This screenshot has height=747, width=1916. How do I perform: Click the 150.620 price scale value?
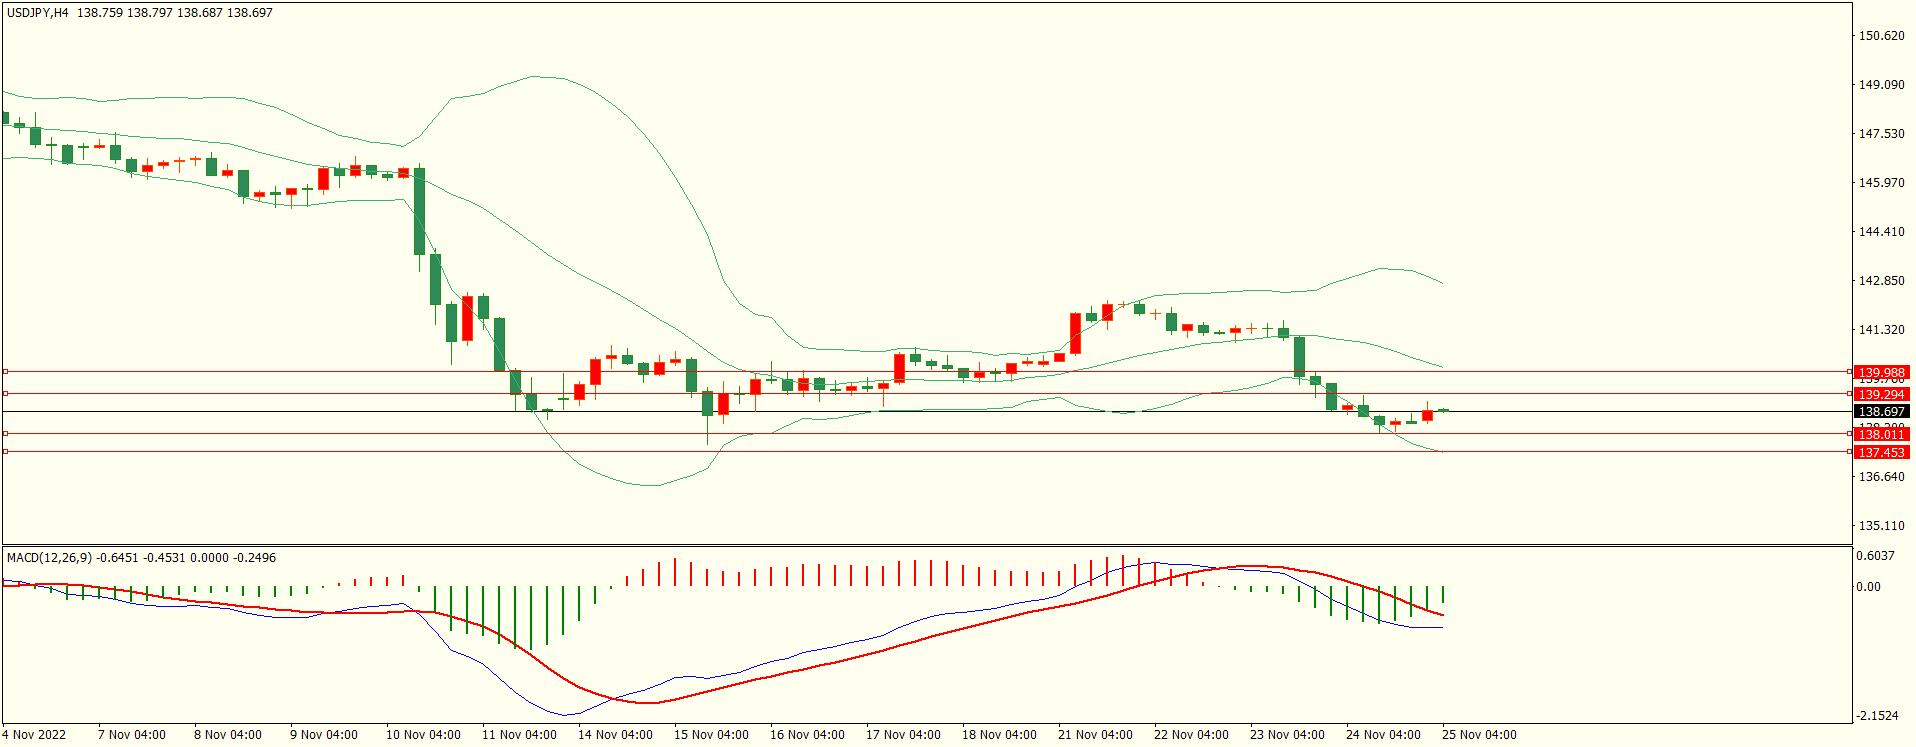(x=1881, y=36)
